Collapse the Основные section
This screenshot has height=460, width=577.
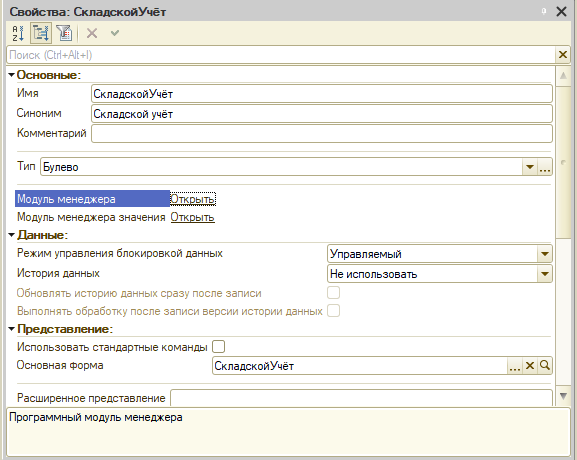[11, 75]
